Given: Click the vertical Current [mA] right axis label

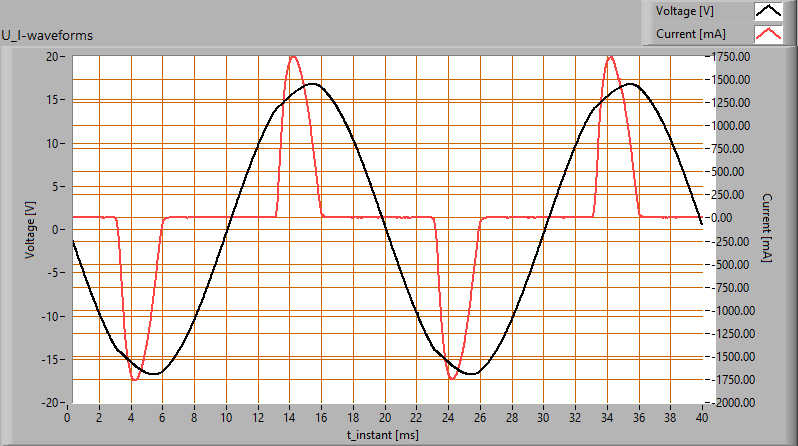Looking at the screenshot, I should click(x=767, y=229).
